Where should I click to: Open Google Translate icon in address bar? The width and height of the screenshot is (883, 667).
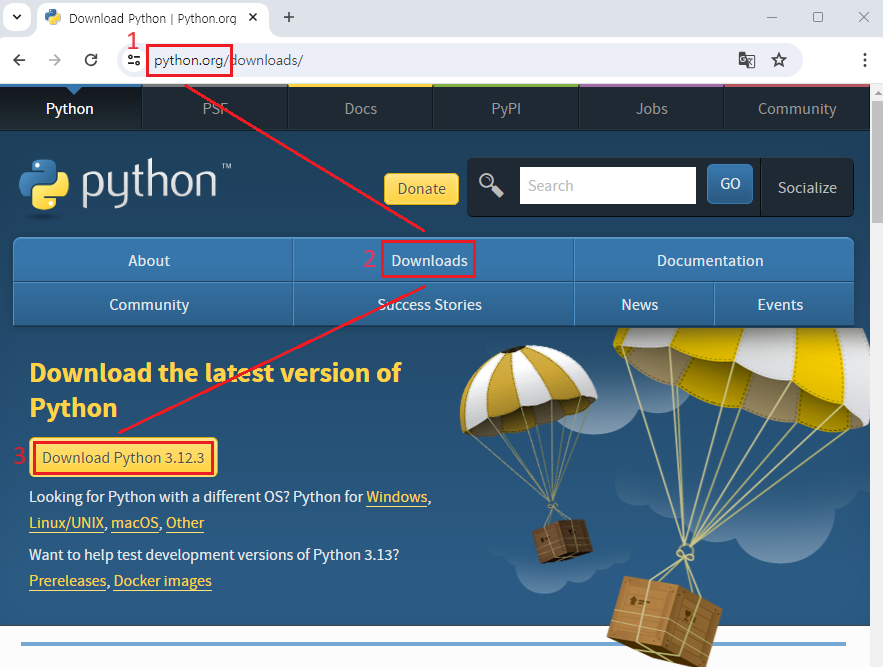click(747, 60)
